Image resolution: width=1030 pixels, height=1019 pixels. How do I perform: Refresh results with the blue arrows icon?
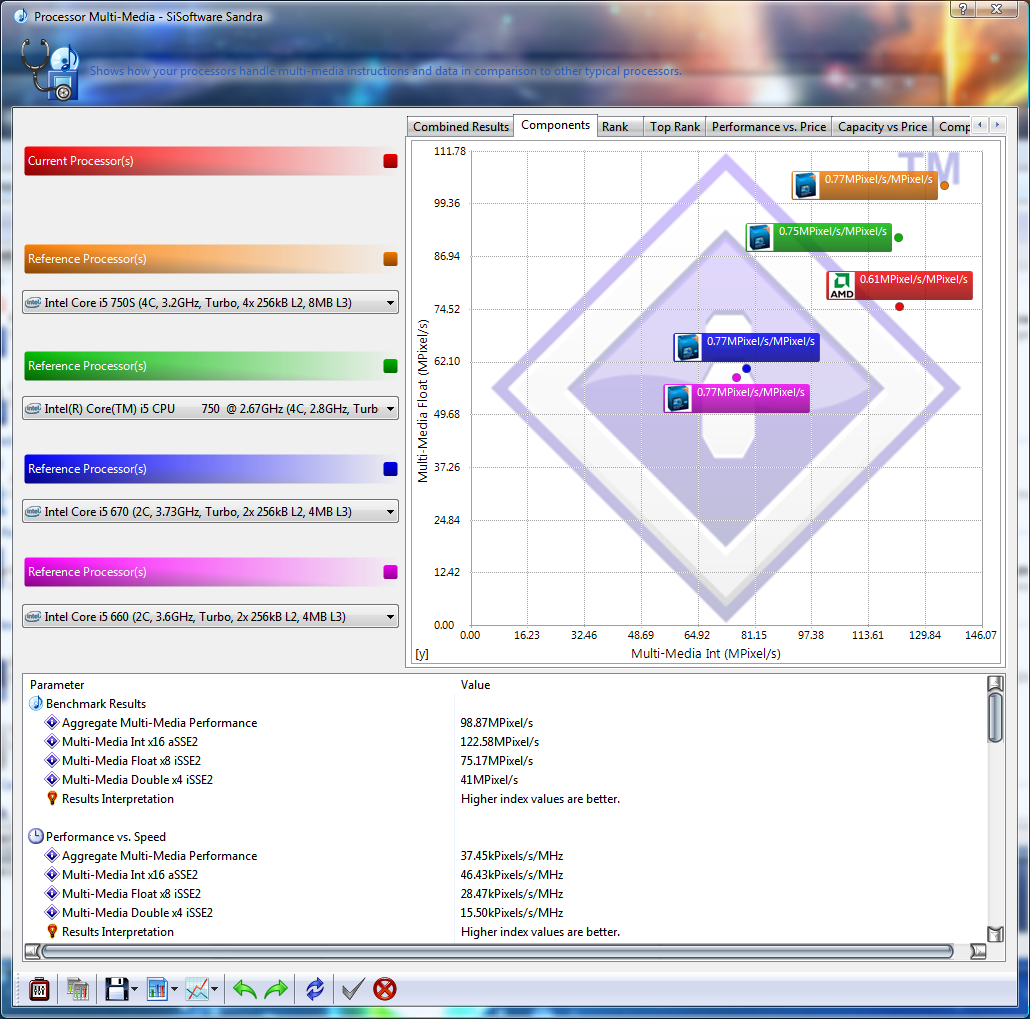[315, 989]
